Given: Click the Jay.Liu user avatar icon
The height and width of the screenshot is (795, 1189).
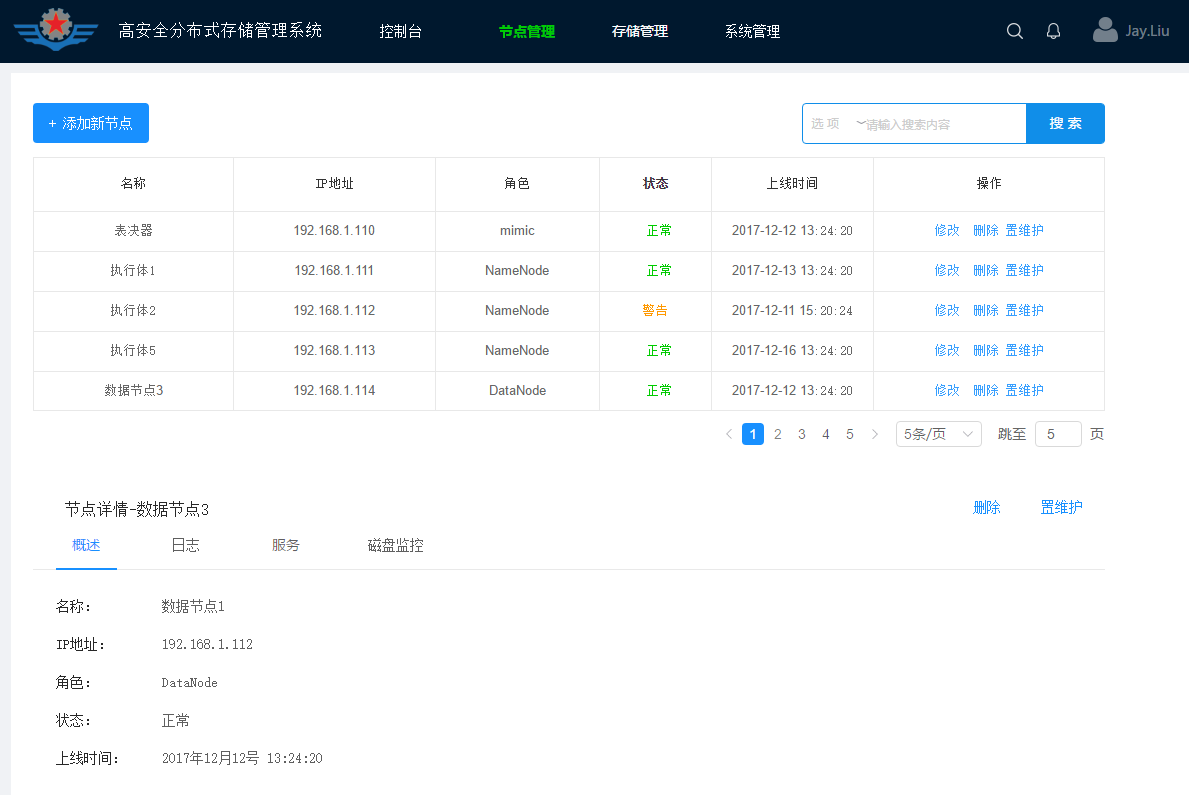Looking at the screenshot, I should pos(1105,30).
